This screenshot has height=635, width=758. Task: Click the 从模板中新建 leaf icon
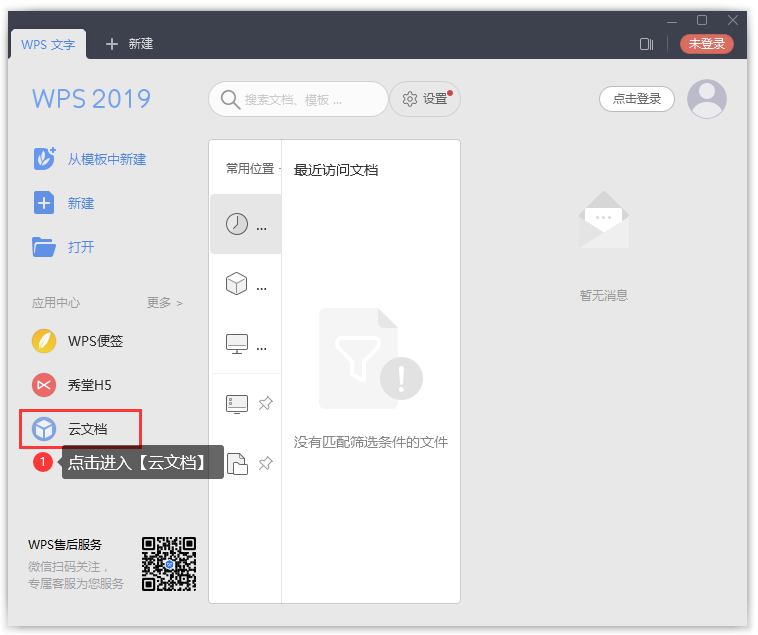tap(44, 159)
